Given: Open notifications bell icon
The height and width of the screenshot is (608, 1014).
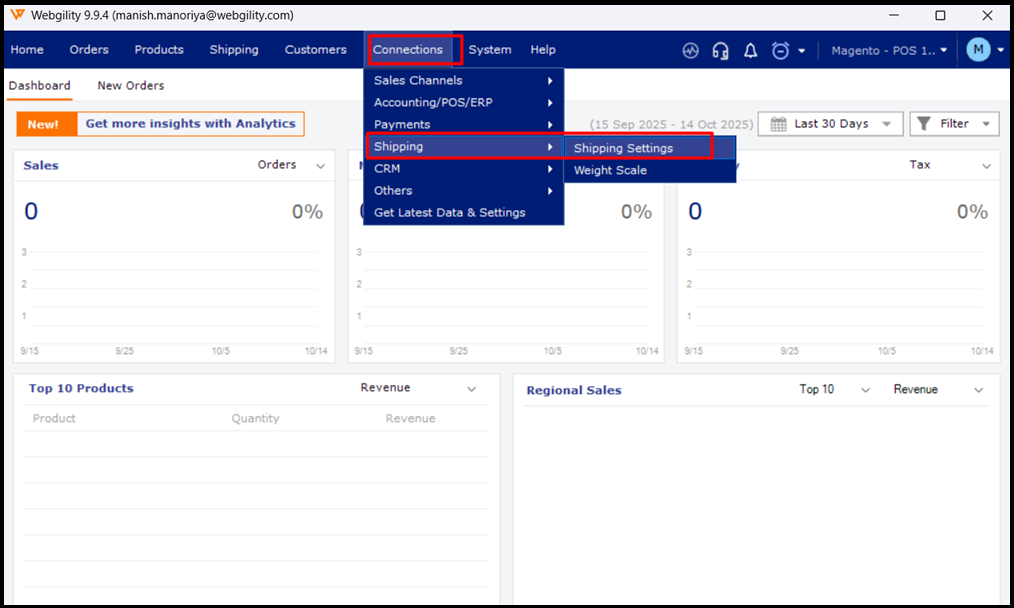Looking at the screenshot, I should (750, 51).
